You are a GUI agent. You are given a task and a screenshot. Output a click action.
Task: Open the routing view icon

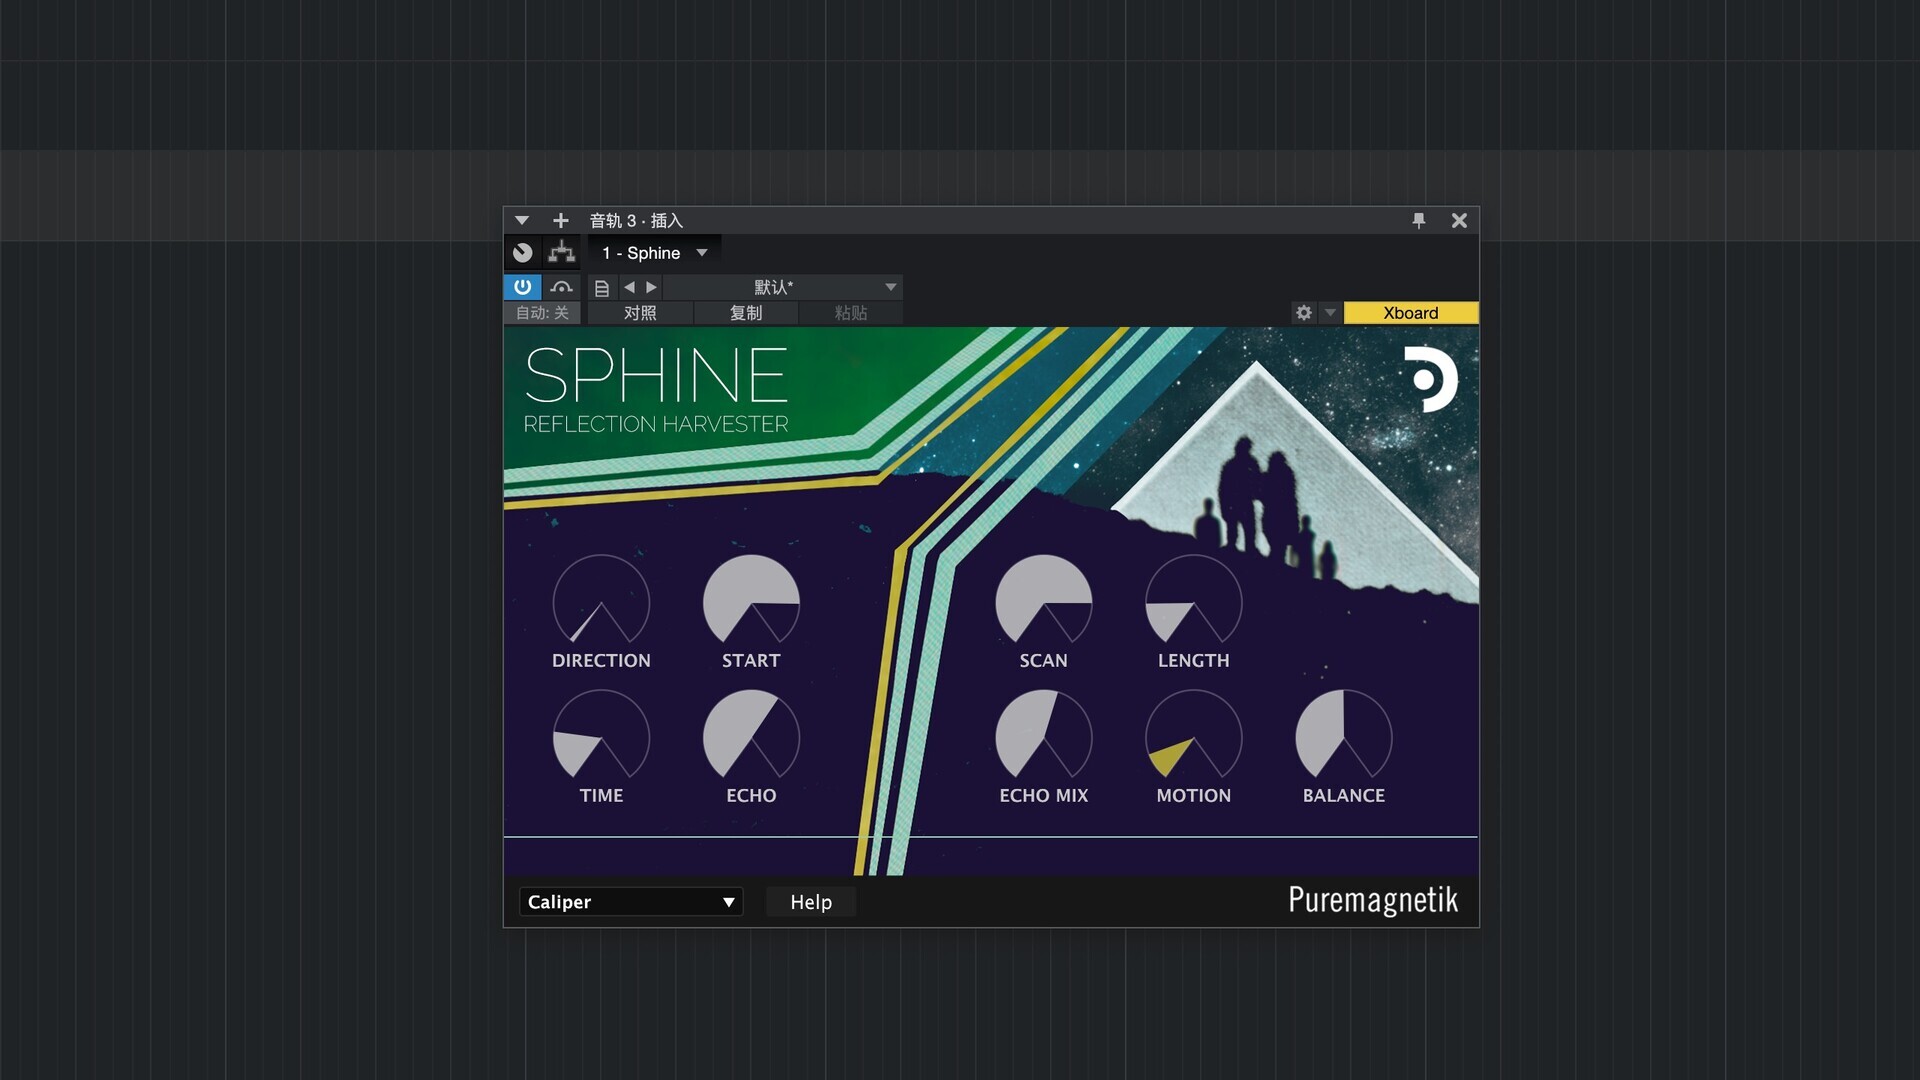561,252
